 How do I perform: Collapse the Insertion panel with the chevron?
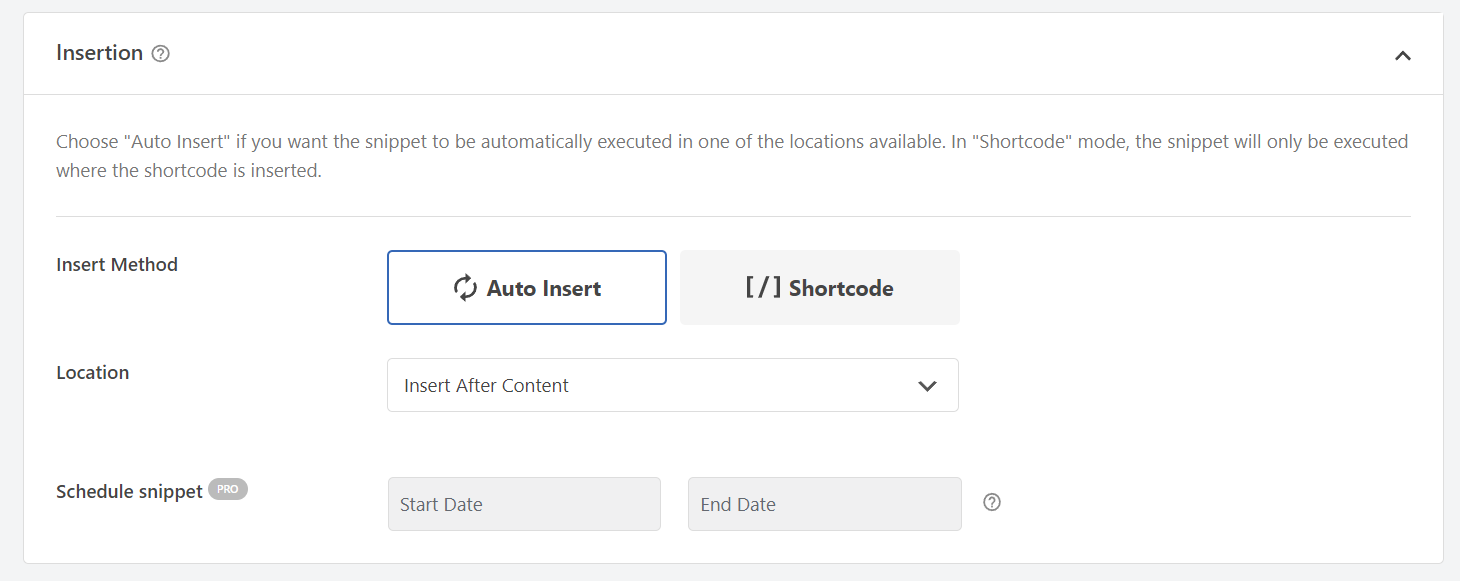[x=1403, y=55]
